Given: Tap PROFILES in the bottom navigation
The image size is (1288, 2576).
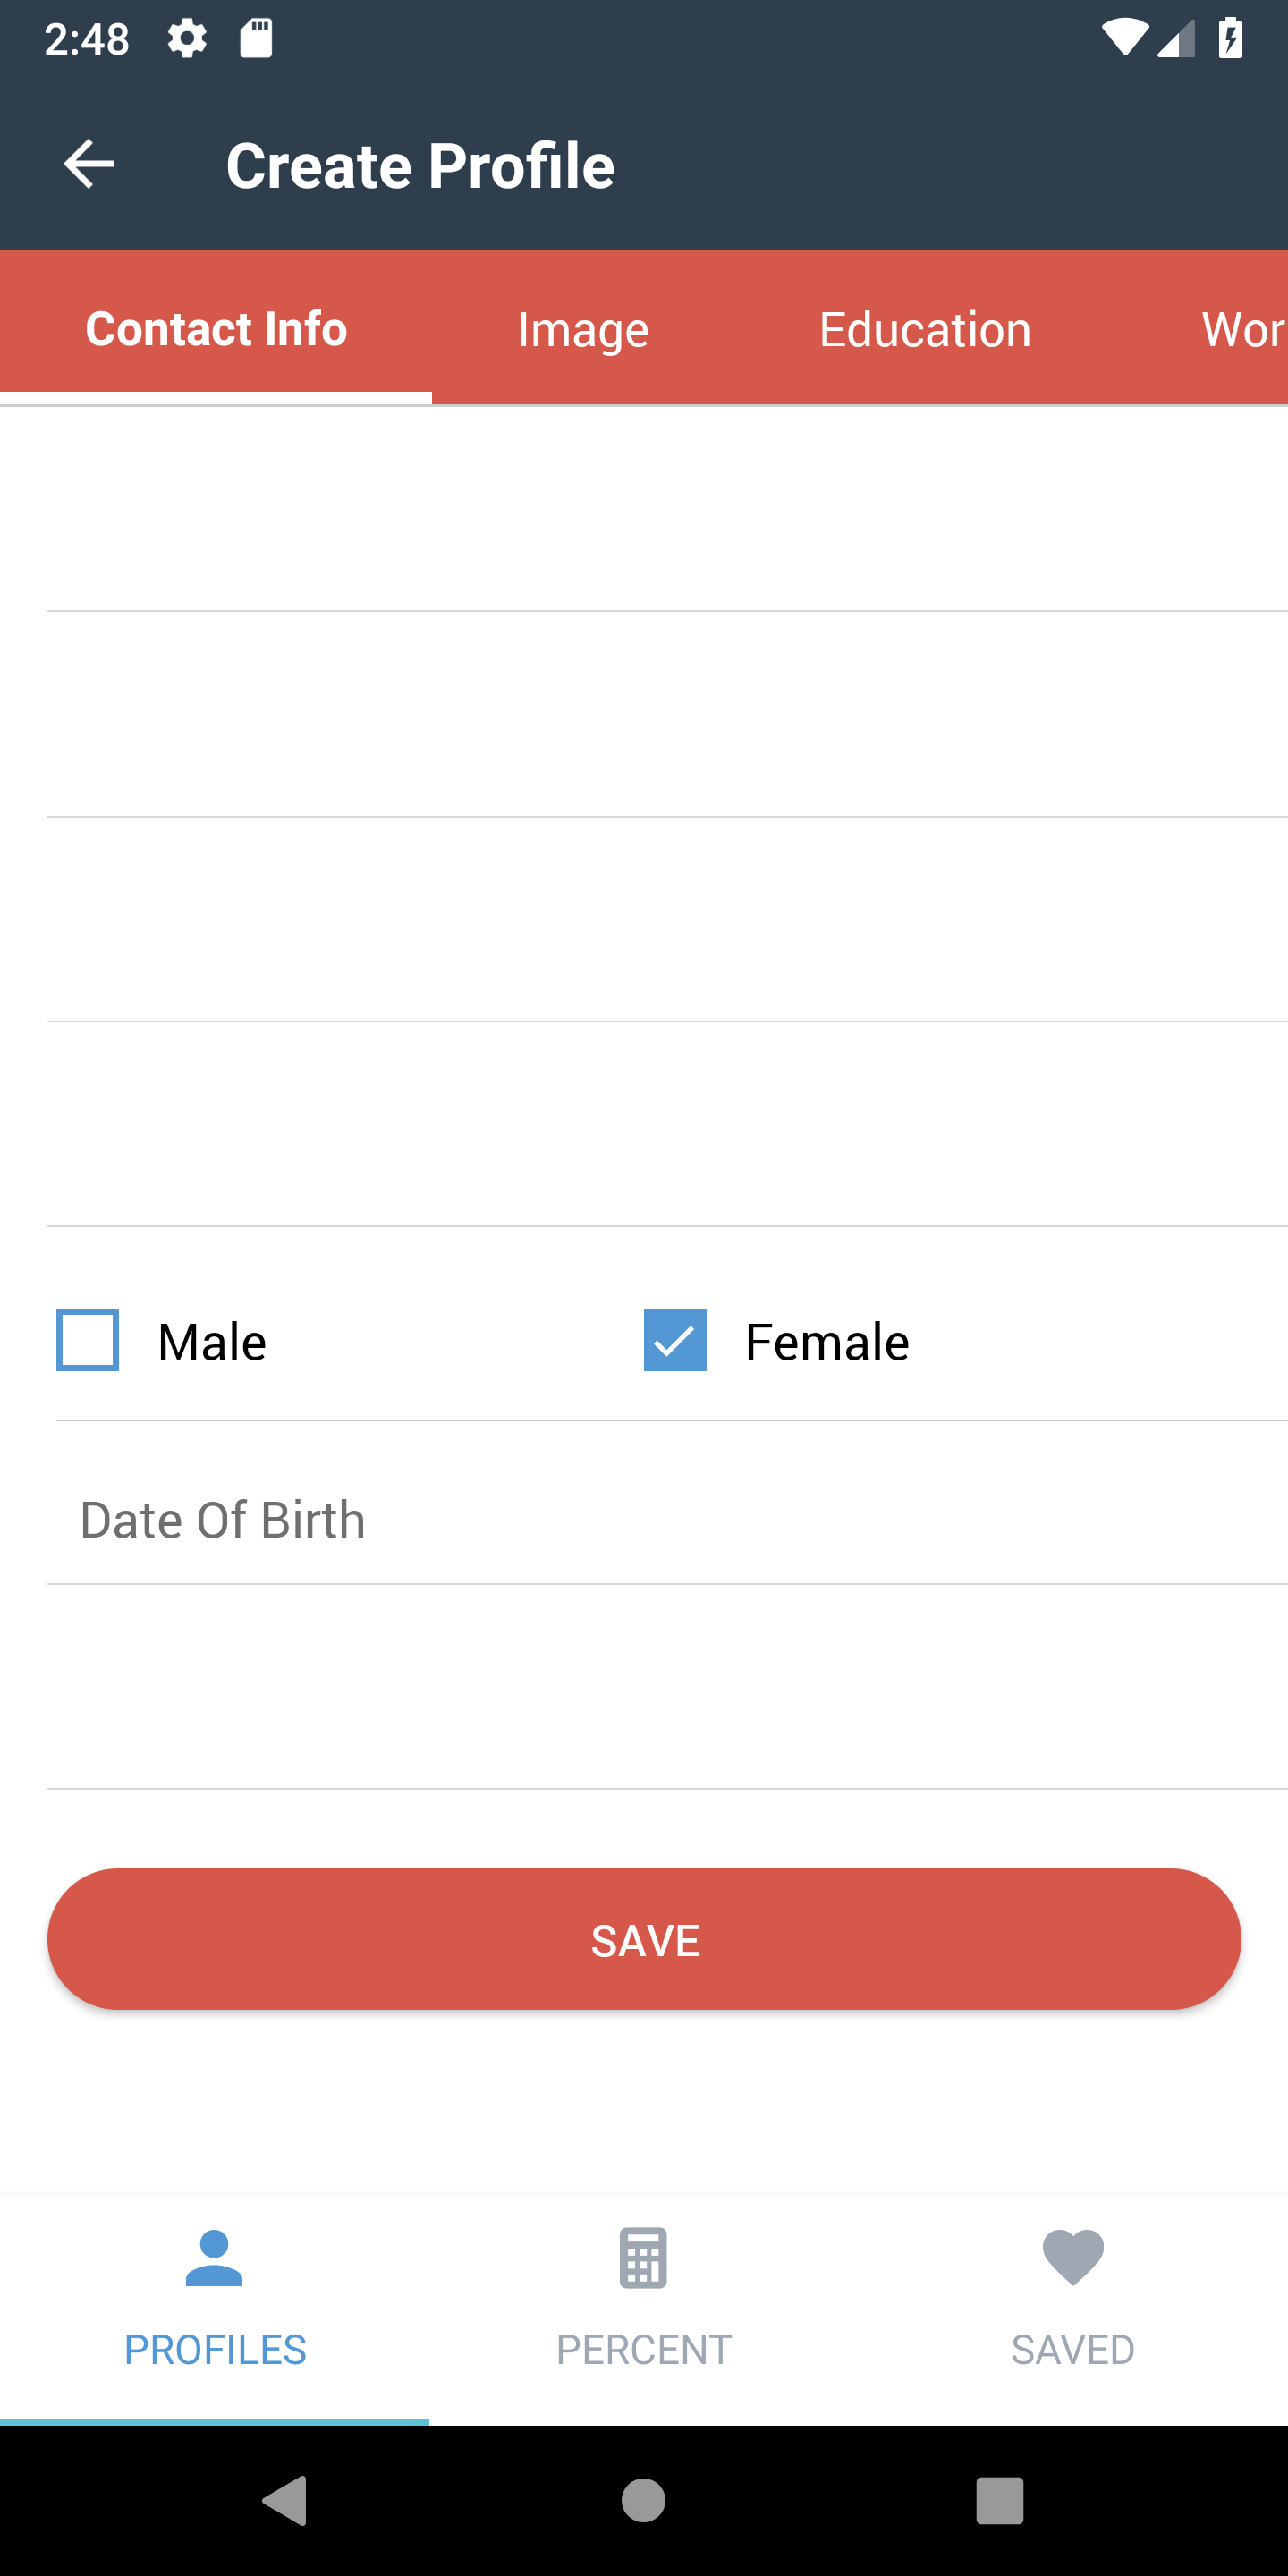Looking at the screenshot, I should (x=214, y=2349).
